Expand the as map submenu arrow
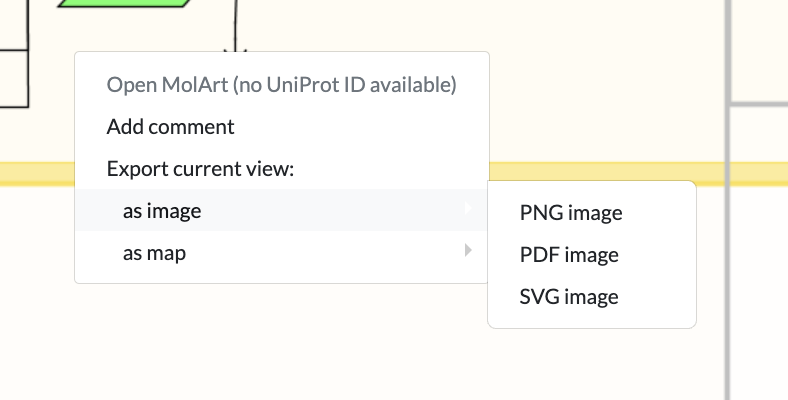Image resolution: width=788 pixels, height=400 pixels. (468, 252)
